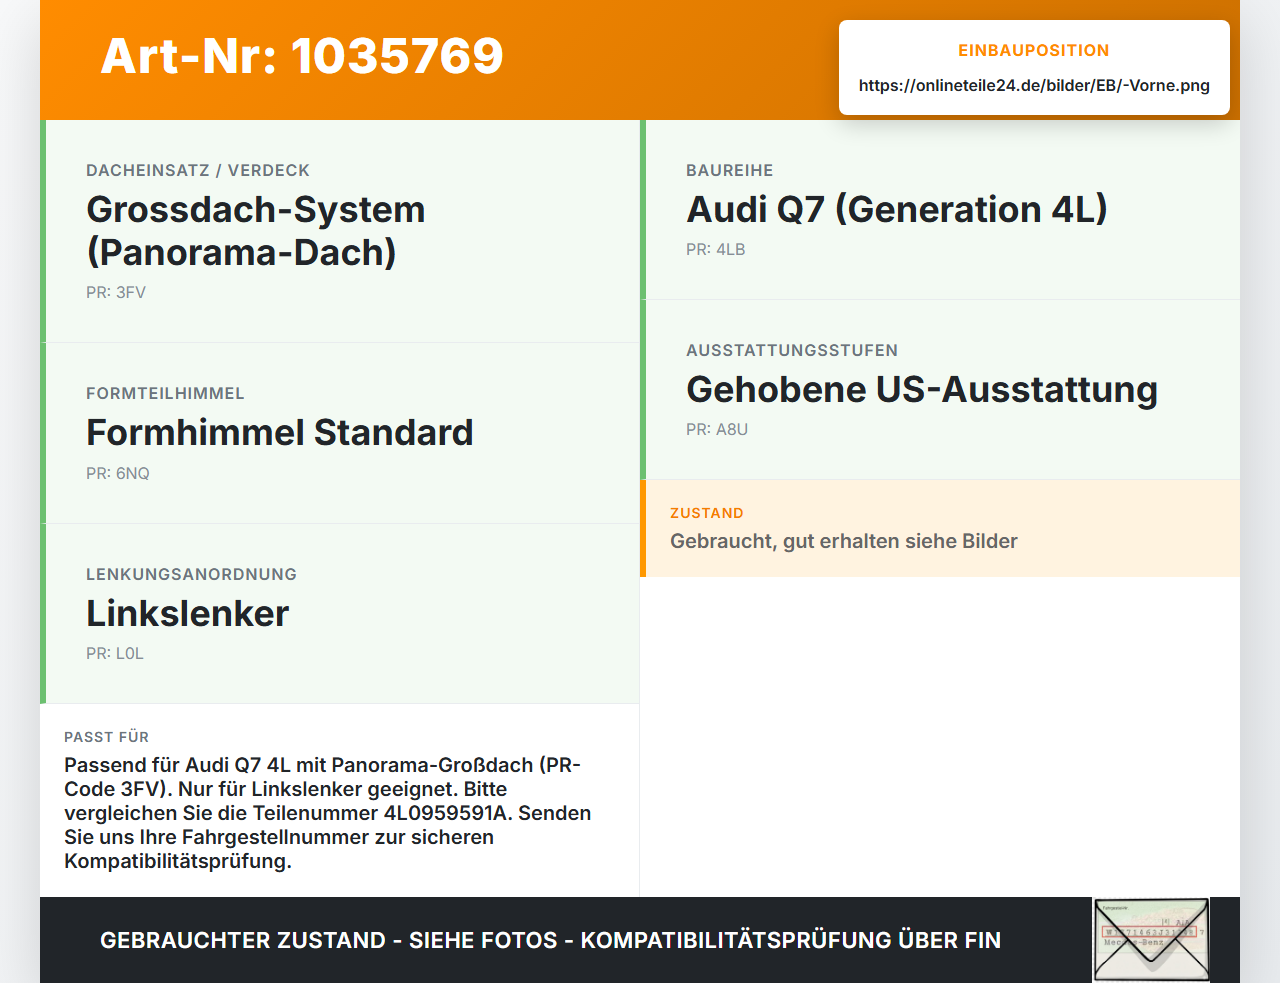Select the DACHEINSATZ / VERDECK label
The width and height of the screenshot is (1280, 983).
tap(198, 170)
